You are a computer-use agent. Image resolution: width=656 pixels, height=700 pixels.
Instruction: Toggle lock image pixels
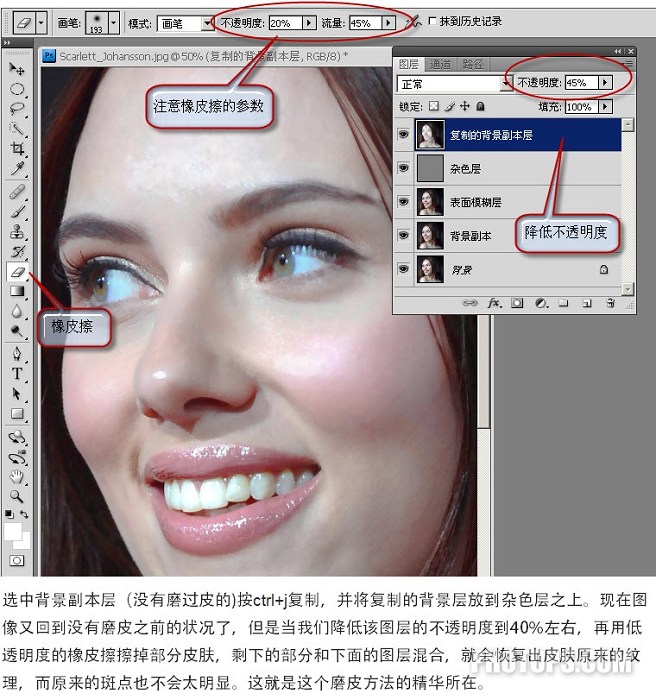[x=450, y=106]
